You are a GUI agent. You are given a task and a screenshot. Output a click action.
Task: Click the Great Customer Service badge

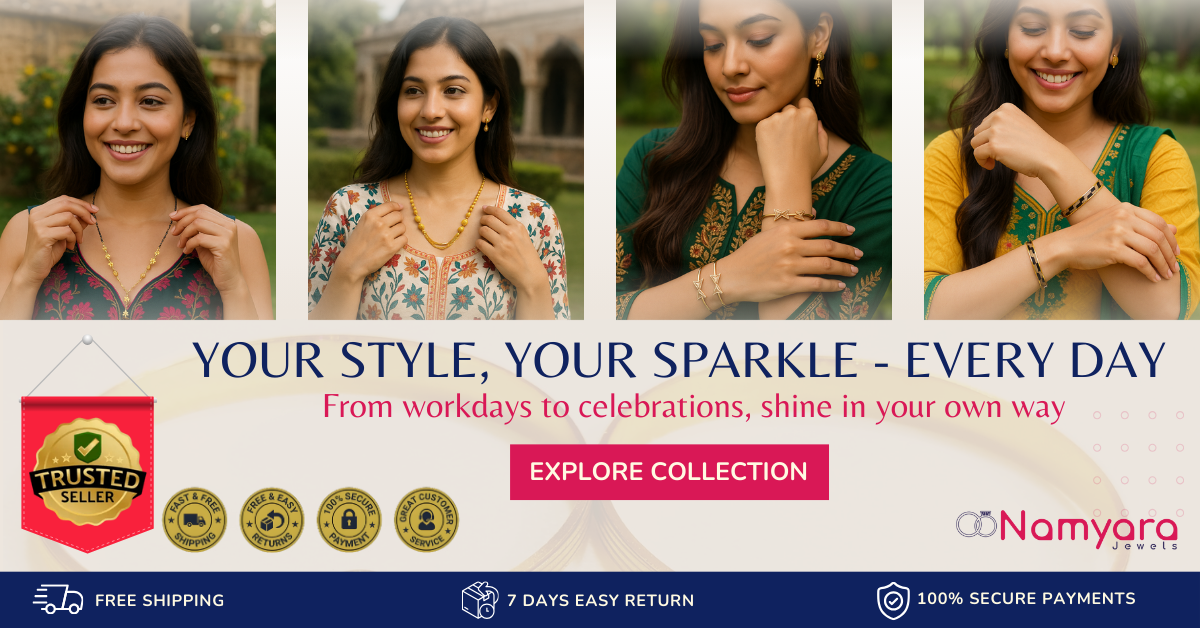pos(426,520)
